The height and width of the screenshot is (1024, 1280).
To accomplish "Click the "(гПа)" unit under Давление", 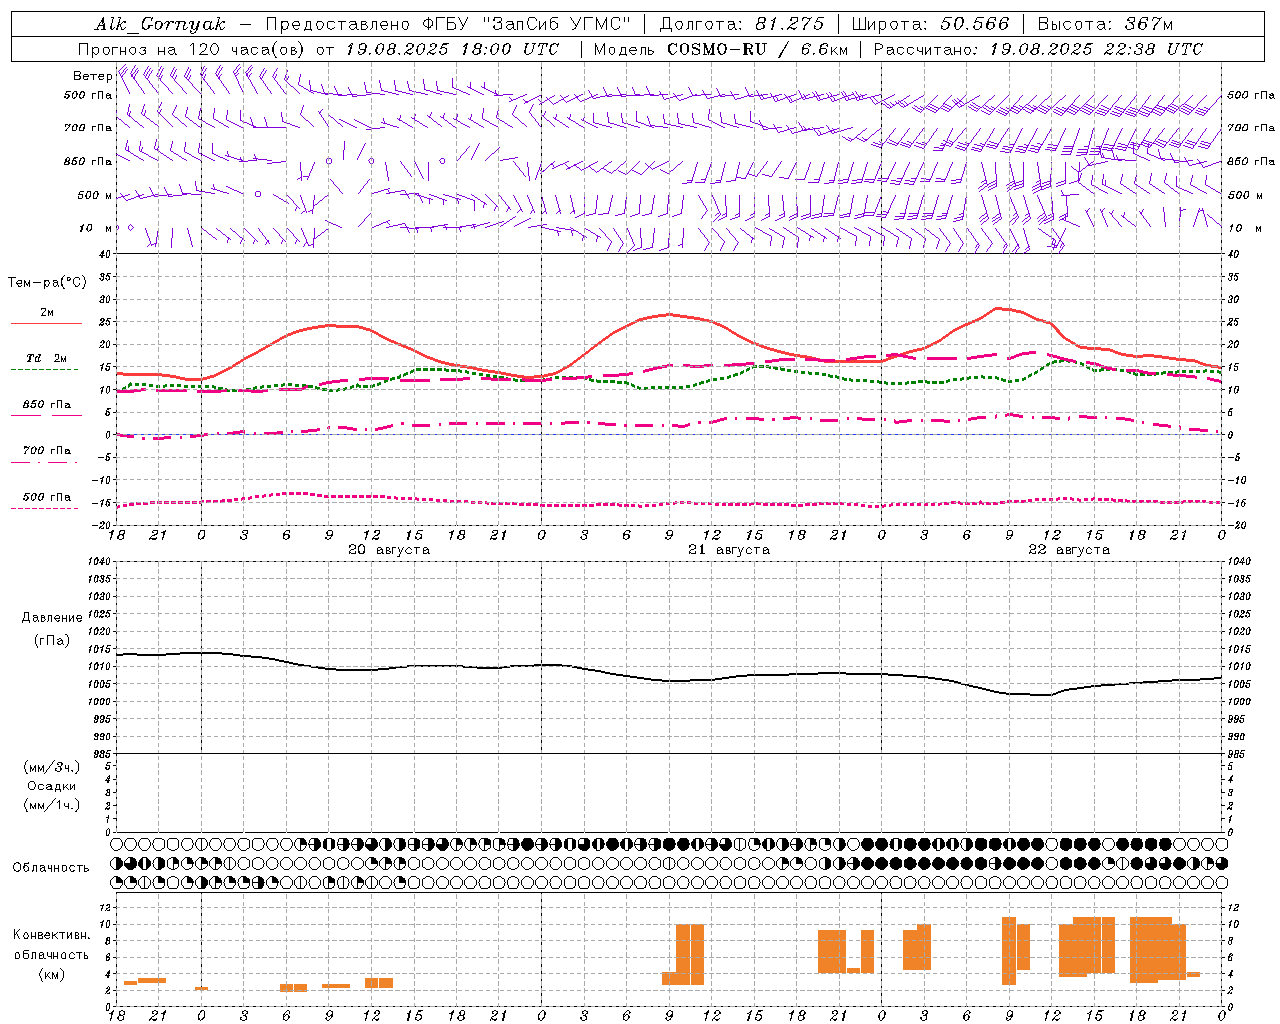I will point(52,641).
